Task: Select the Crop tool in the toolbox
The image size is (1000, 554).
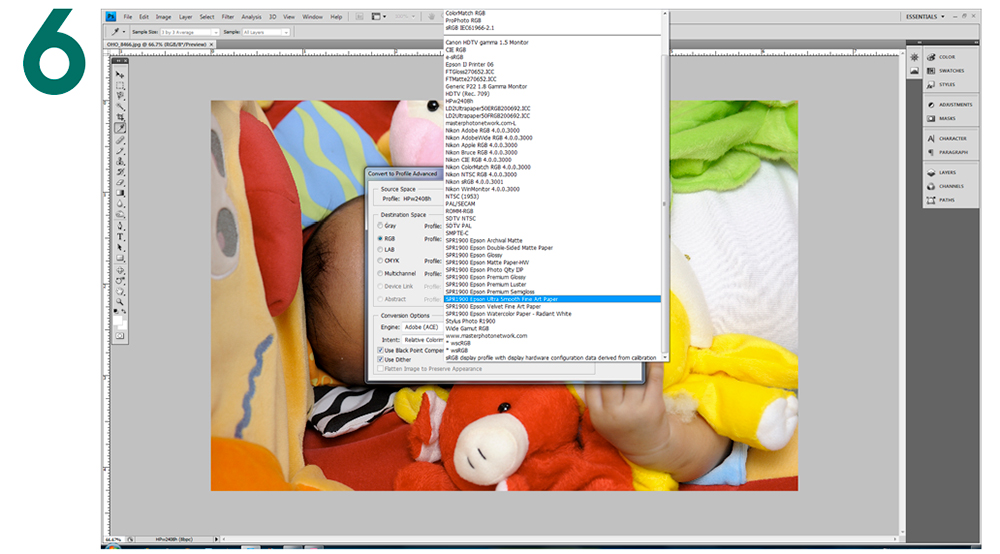Action: 120,118
